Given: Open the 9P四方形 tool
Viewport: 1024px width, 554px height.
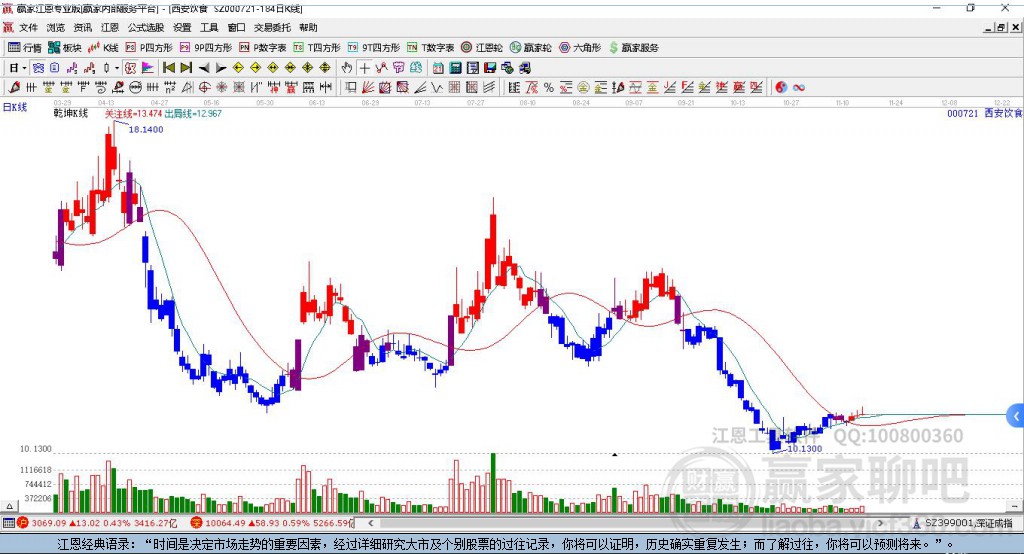Looking at the screenshot, I should tap(206, 48).
